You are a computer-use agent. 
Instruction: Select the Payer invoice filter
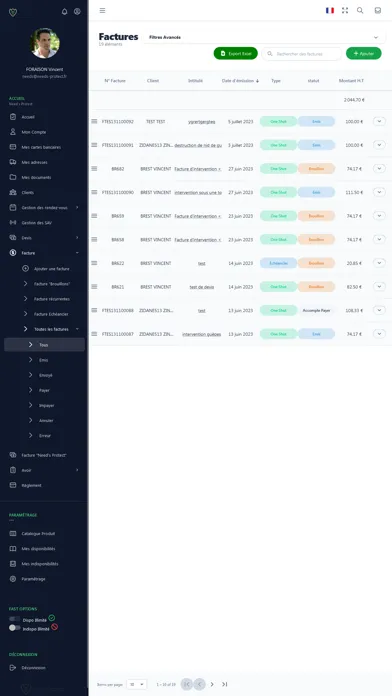click(x=44, y=390)
